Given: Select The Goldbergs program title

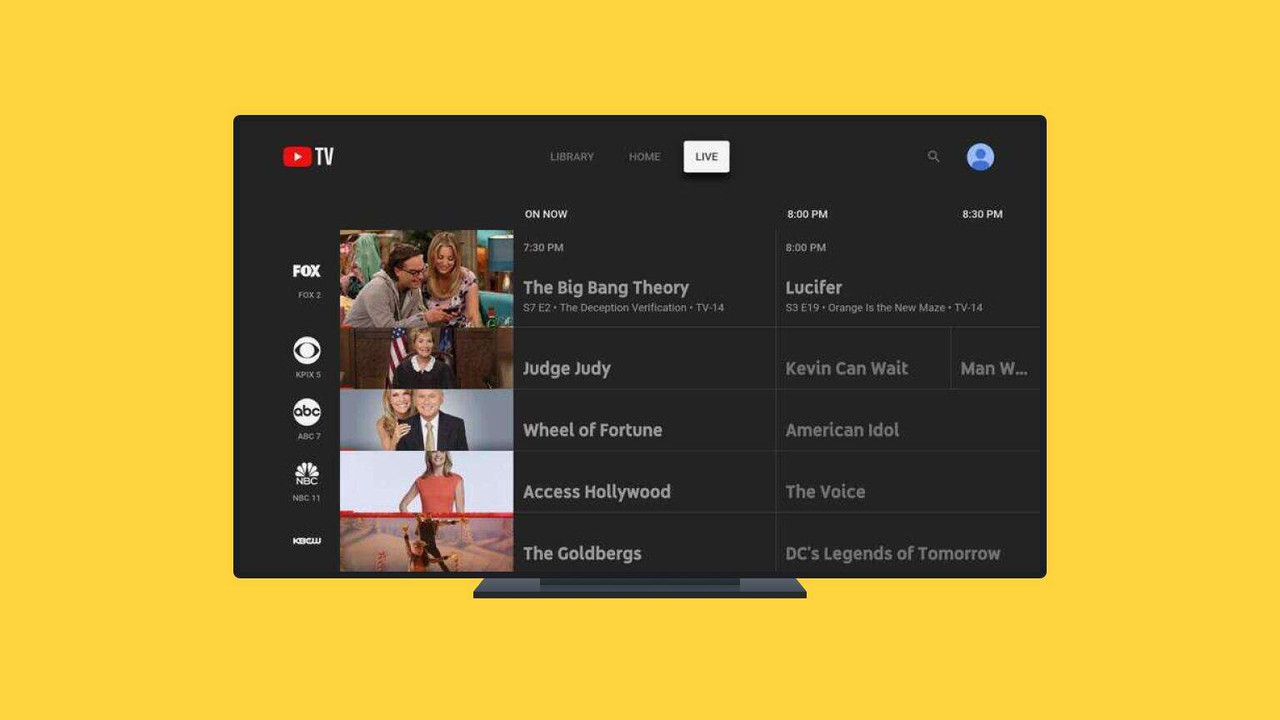Looking at the screenshot, I should coord(582,554).
